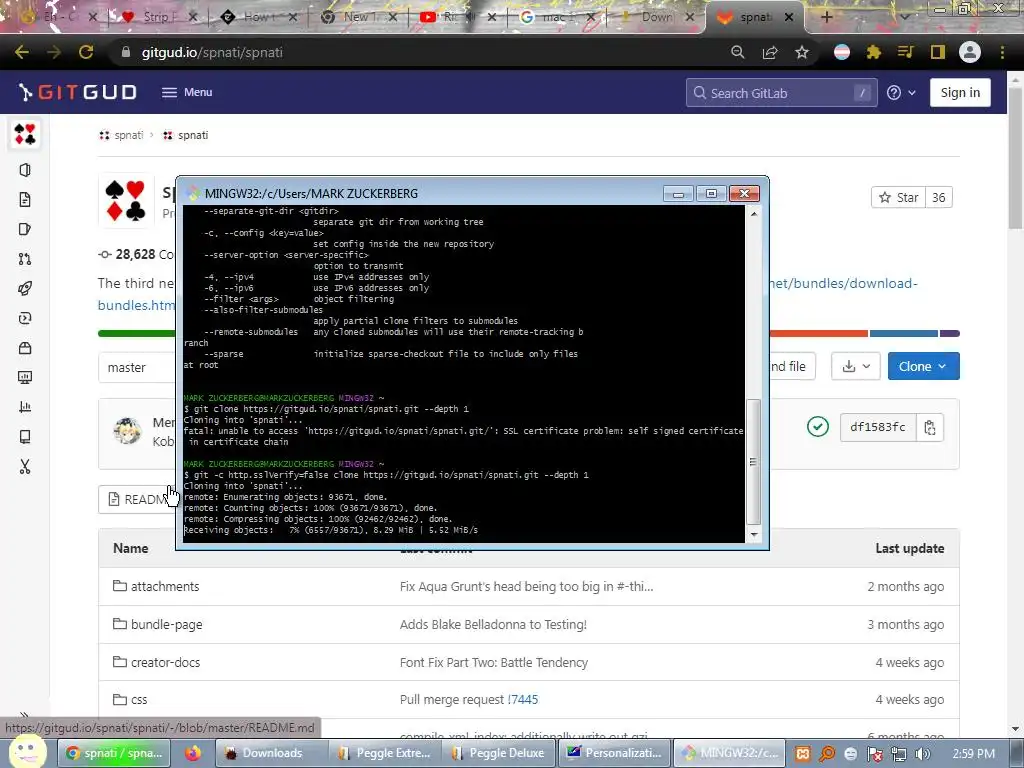1024x768 pixels.
Task: Open Personalization window from taskbar
Action: pyautogui.click(x=615, y=753)
